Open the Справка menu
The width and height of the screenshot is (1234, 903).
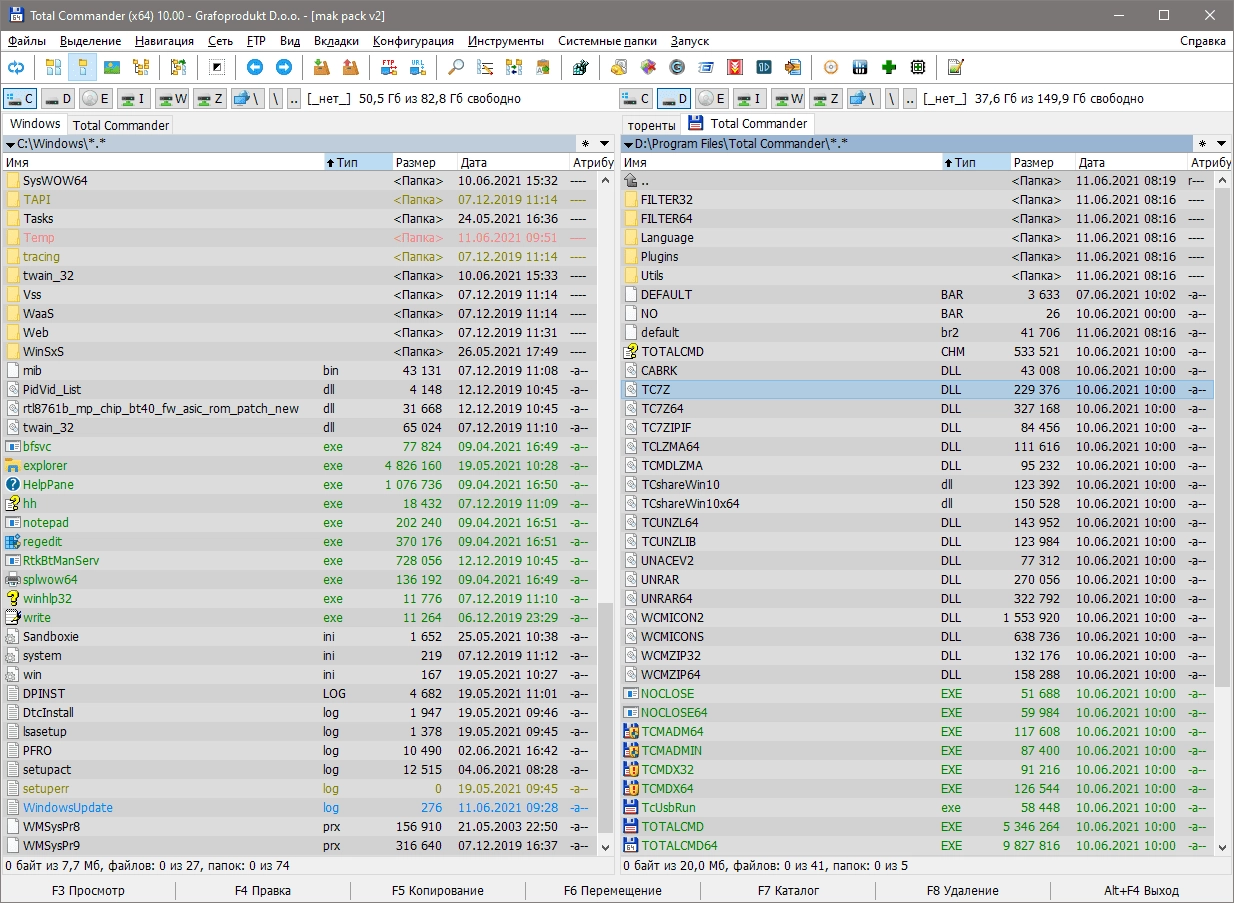[1202, 41]
